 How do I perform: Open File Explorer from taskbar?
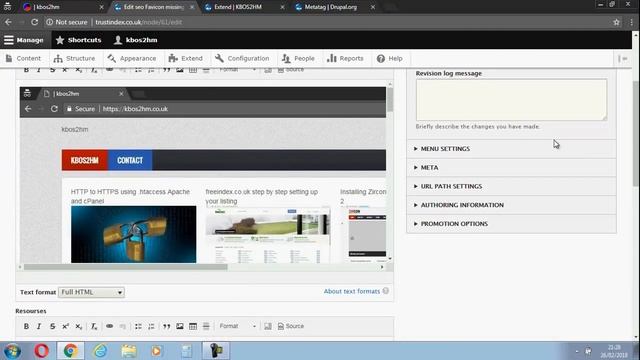coord(129,351)
